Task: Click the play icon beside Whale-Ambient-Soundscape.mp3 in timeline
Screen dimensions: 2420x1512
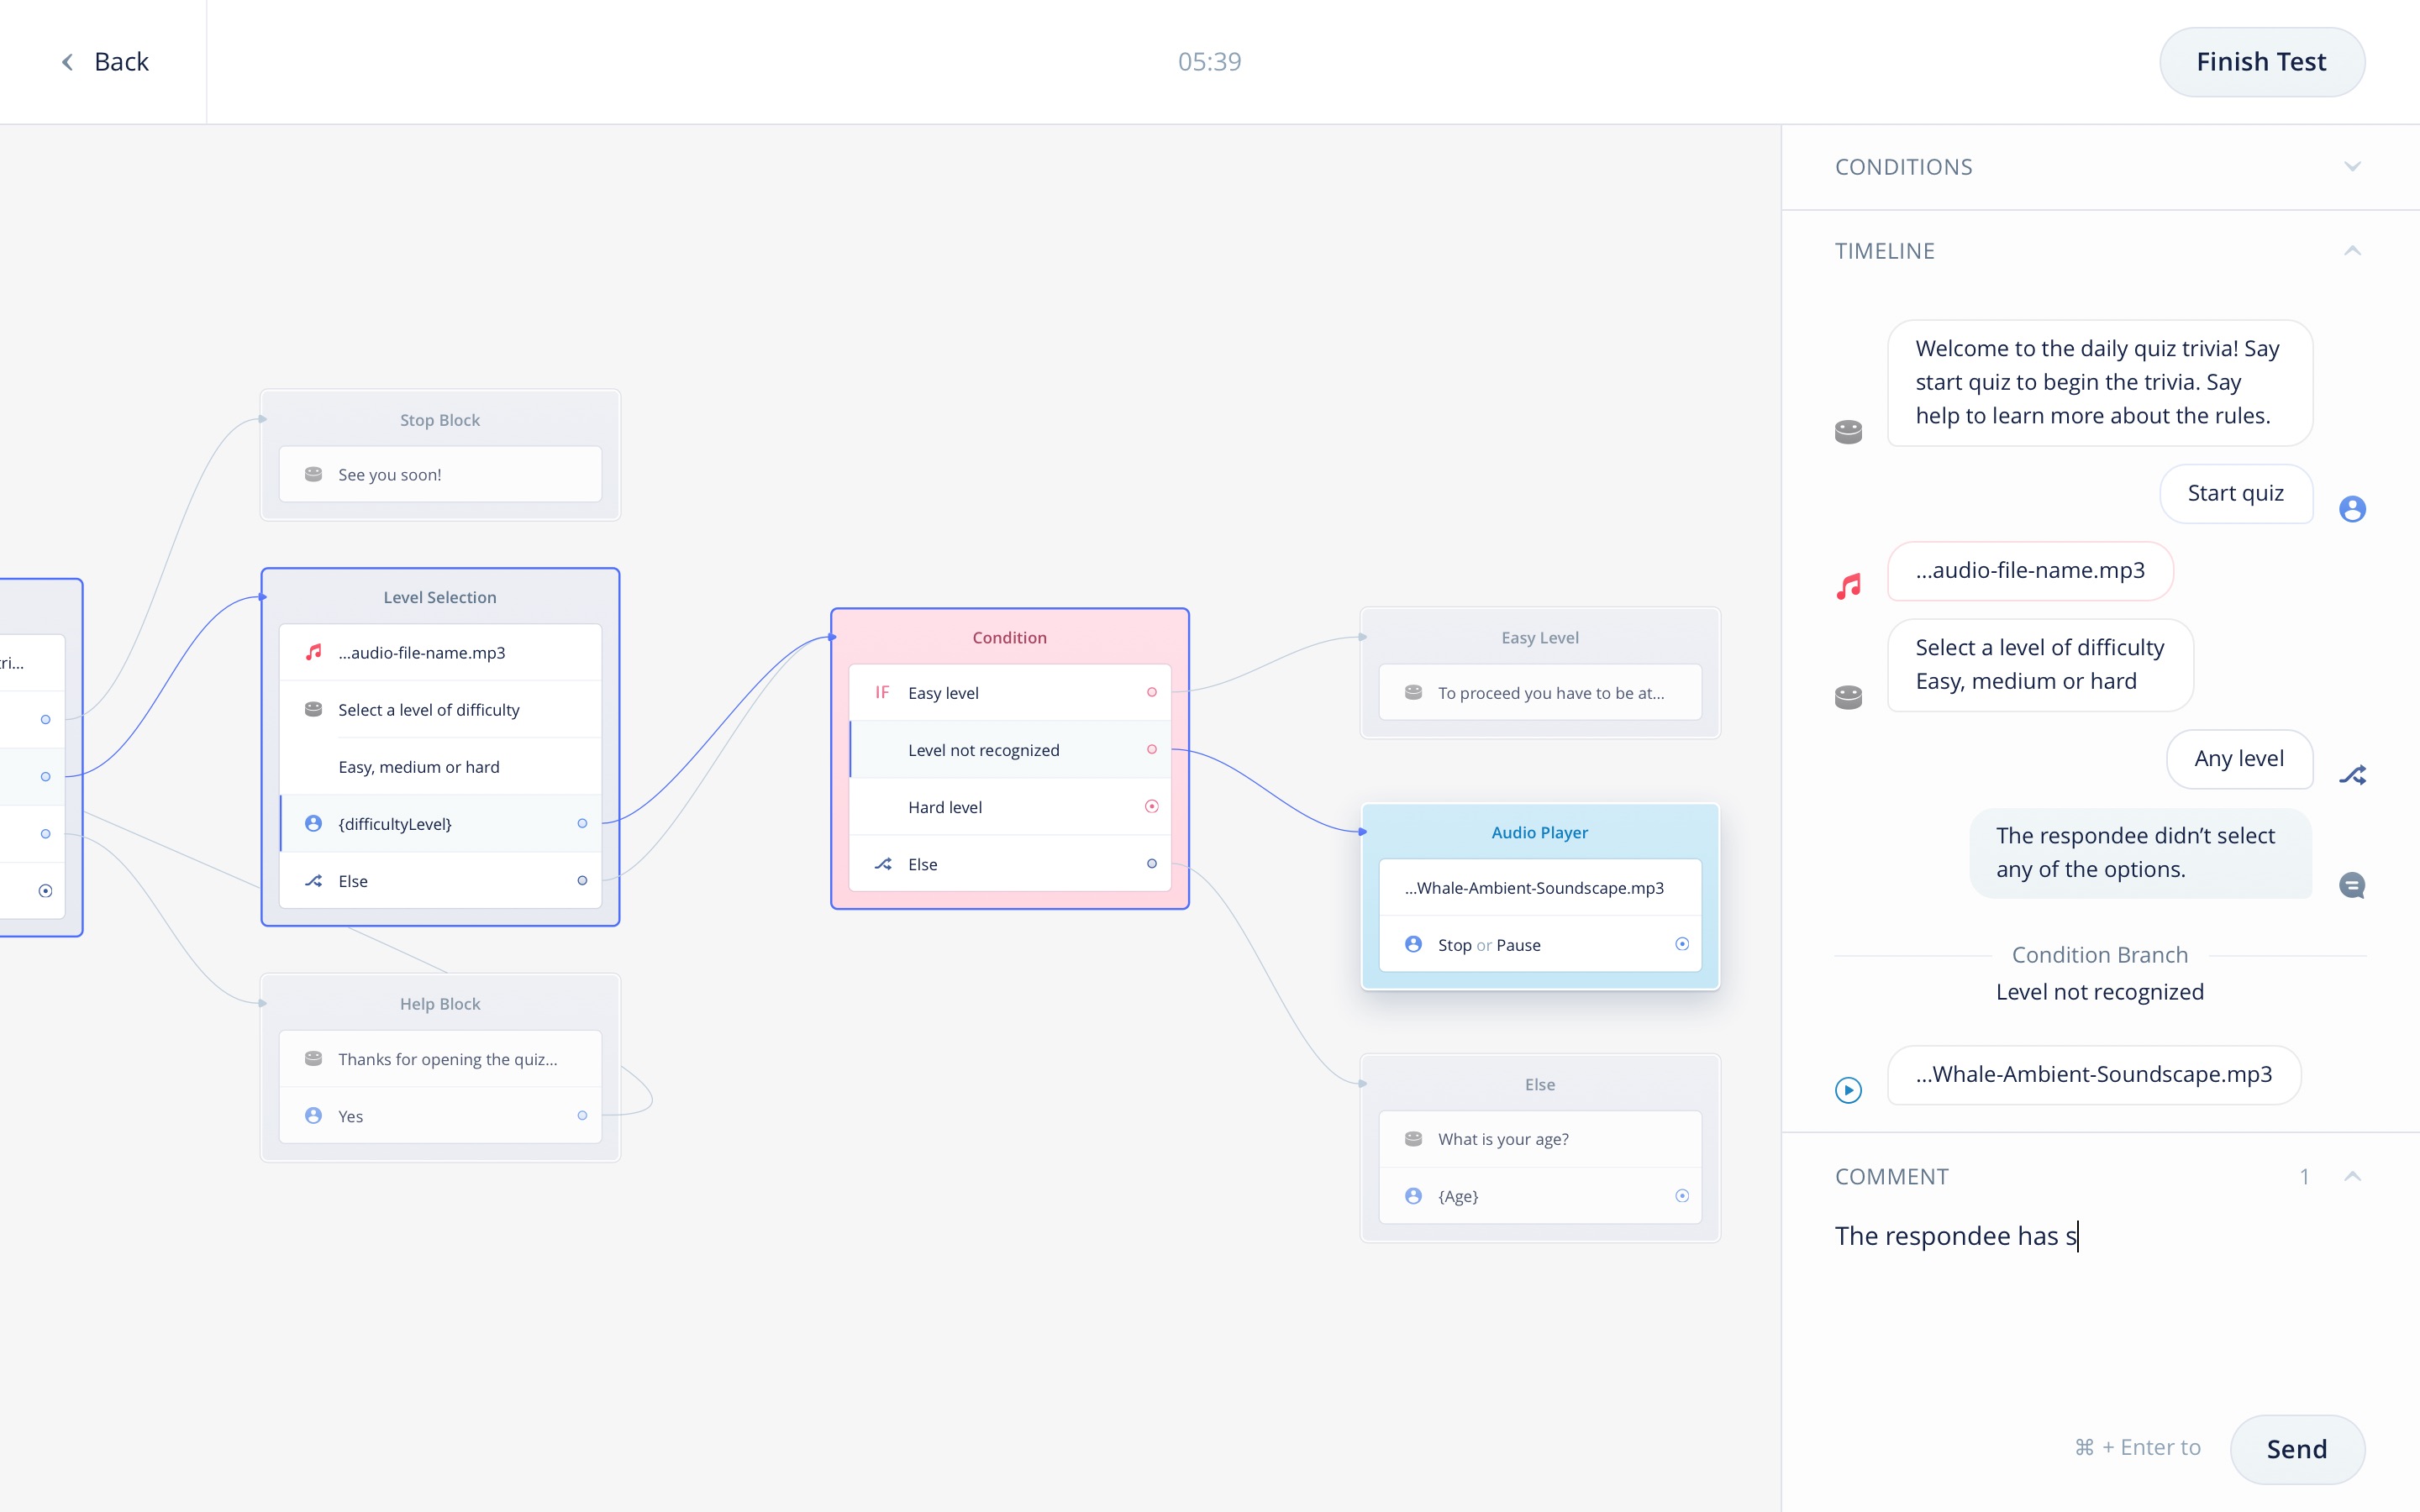Action: click(x=1848, y=1089)
